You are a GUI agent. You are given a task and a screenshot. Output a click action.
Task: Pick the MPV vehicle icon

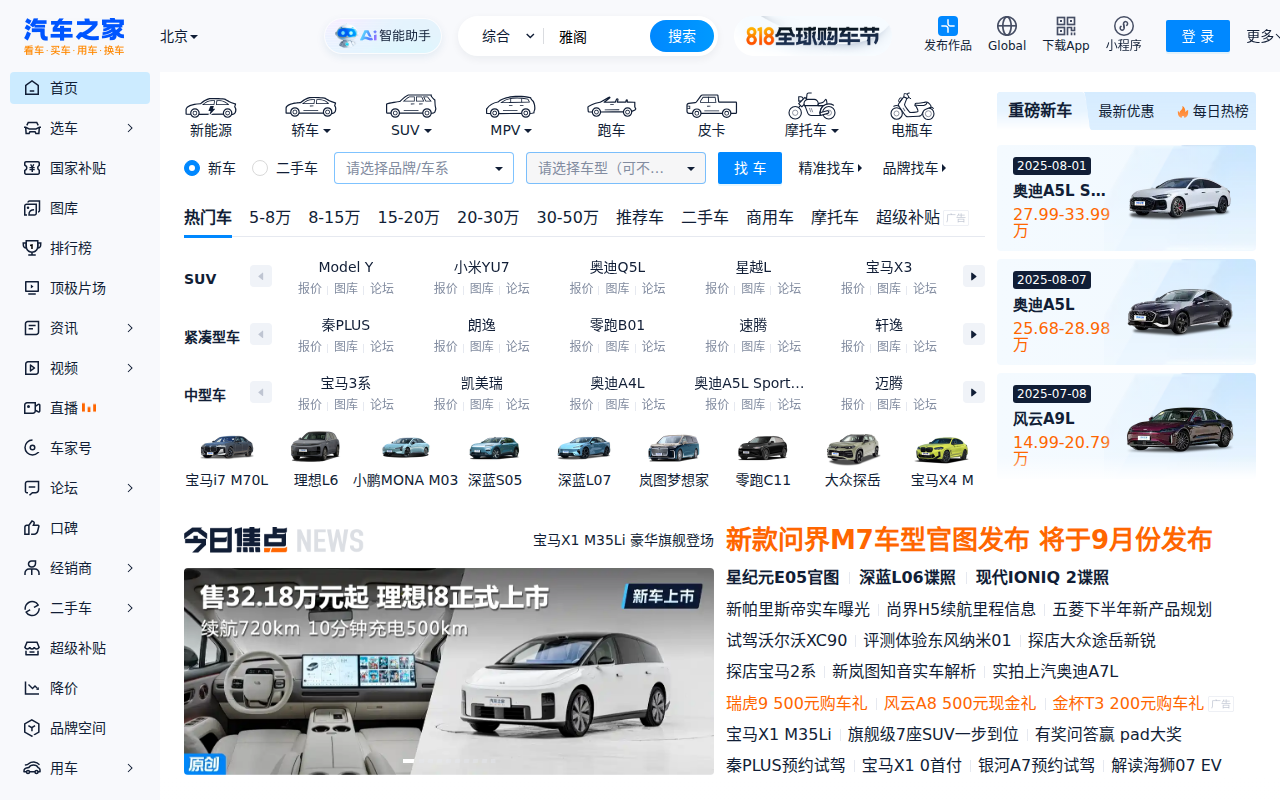point(511,115)
